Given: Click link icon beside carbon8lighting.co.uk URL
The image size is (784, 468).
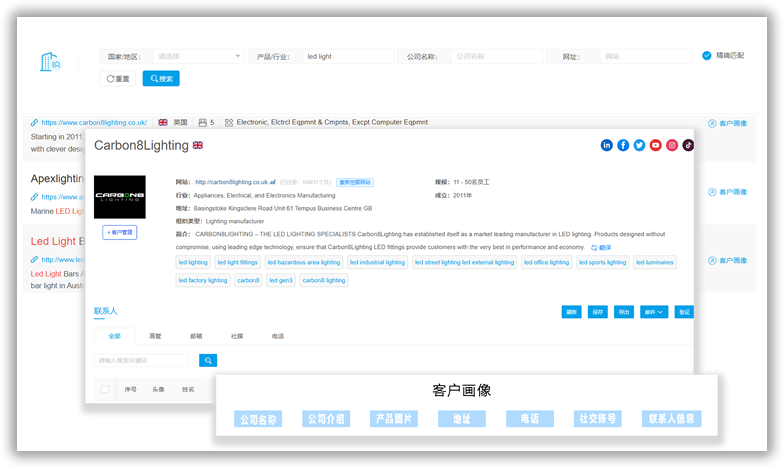Looking at the screenshot, I should [34, 122].
